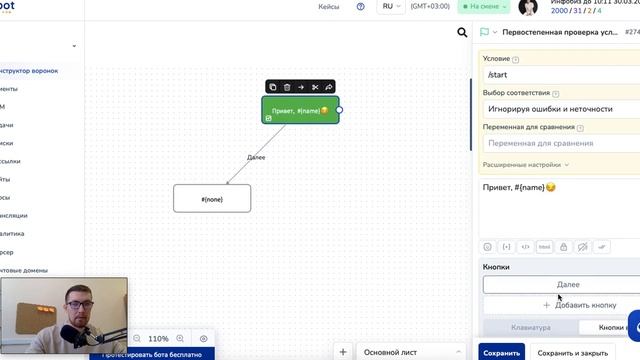
Task: Cut the block using the scissors icon
Action: pyautogui.click(x=315, y=87)
